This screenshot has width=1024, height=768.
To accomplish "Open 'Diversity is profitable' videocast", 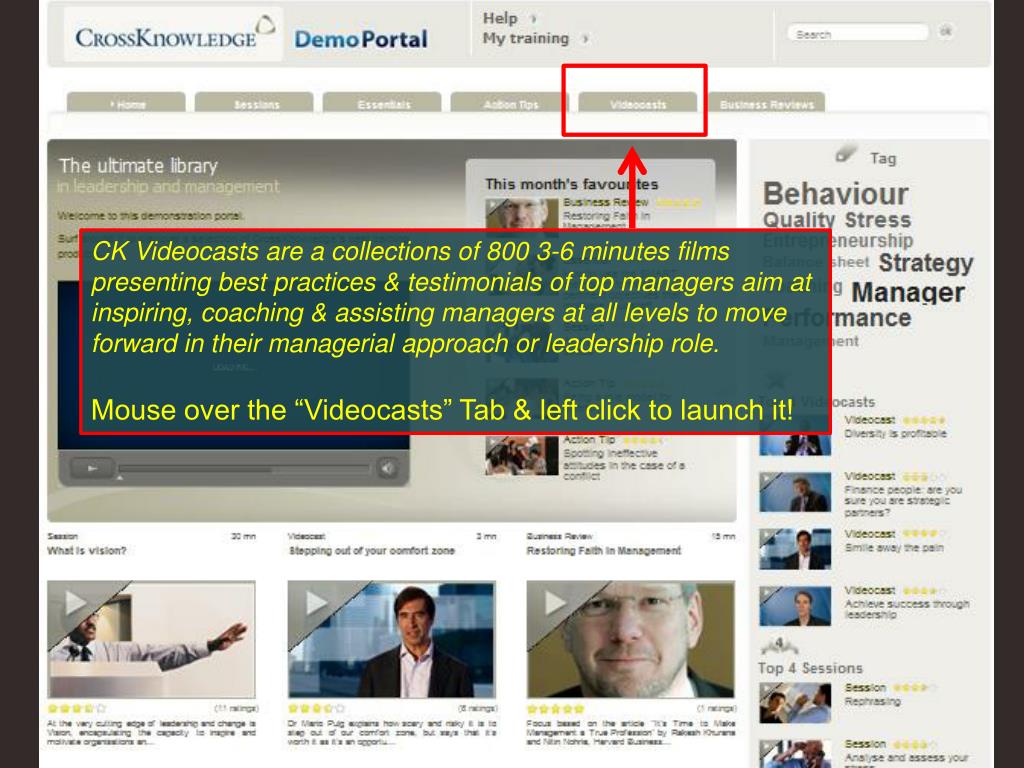I will (x=895, y=433).
